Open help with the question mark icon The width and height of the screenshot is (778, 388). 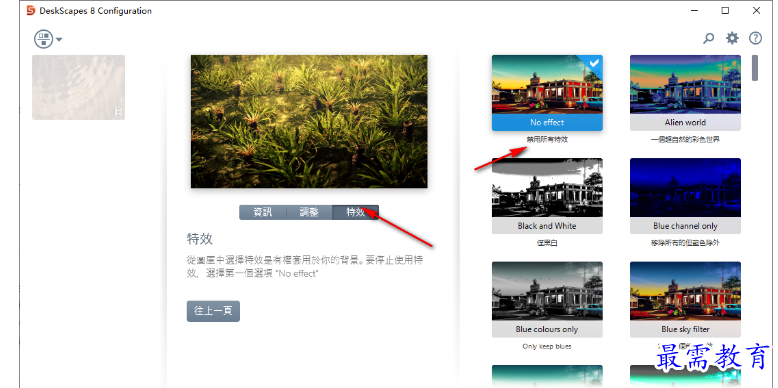point(755,38)
